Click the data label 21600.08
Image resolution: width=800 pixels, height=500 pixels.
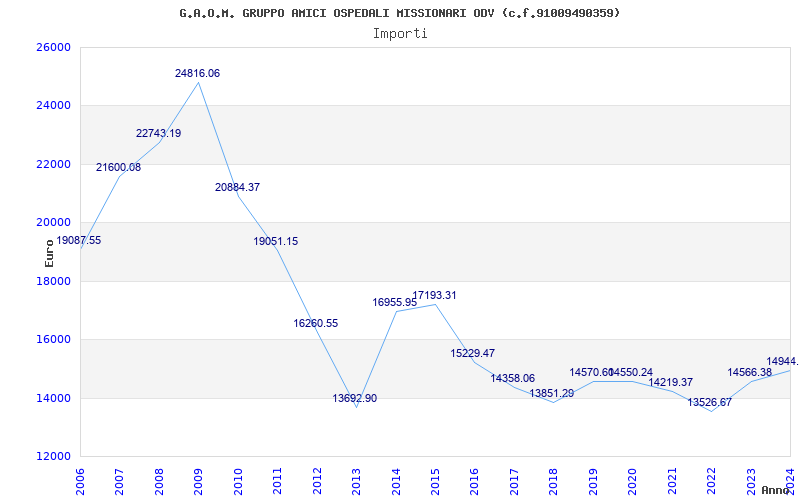[118, 167]
